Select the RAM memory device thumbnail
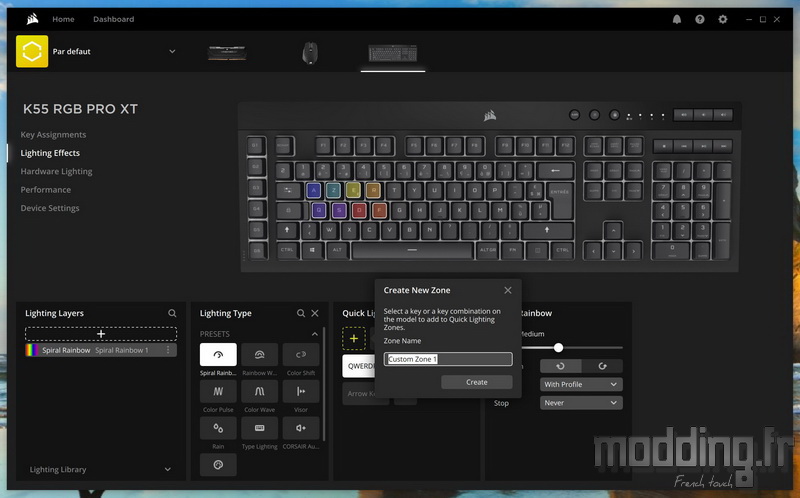 click(x=227, y=53)
